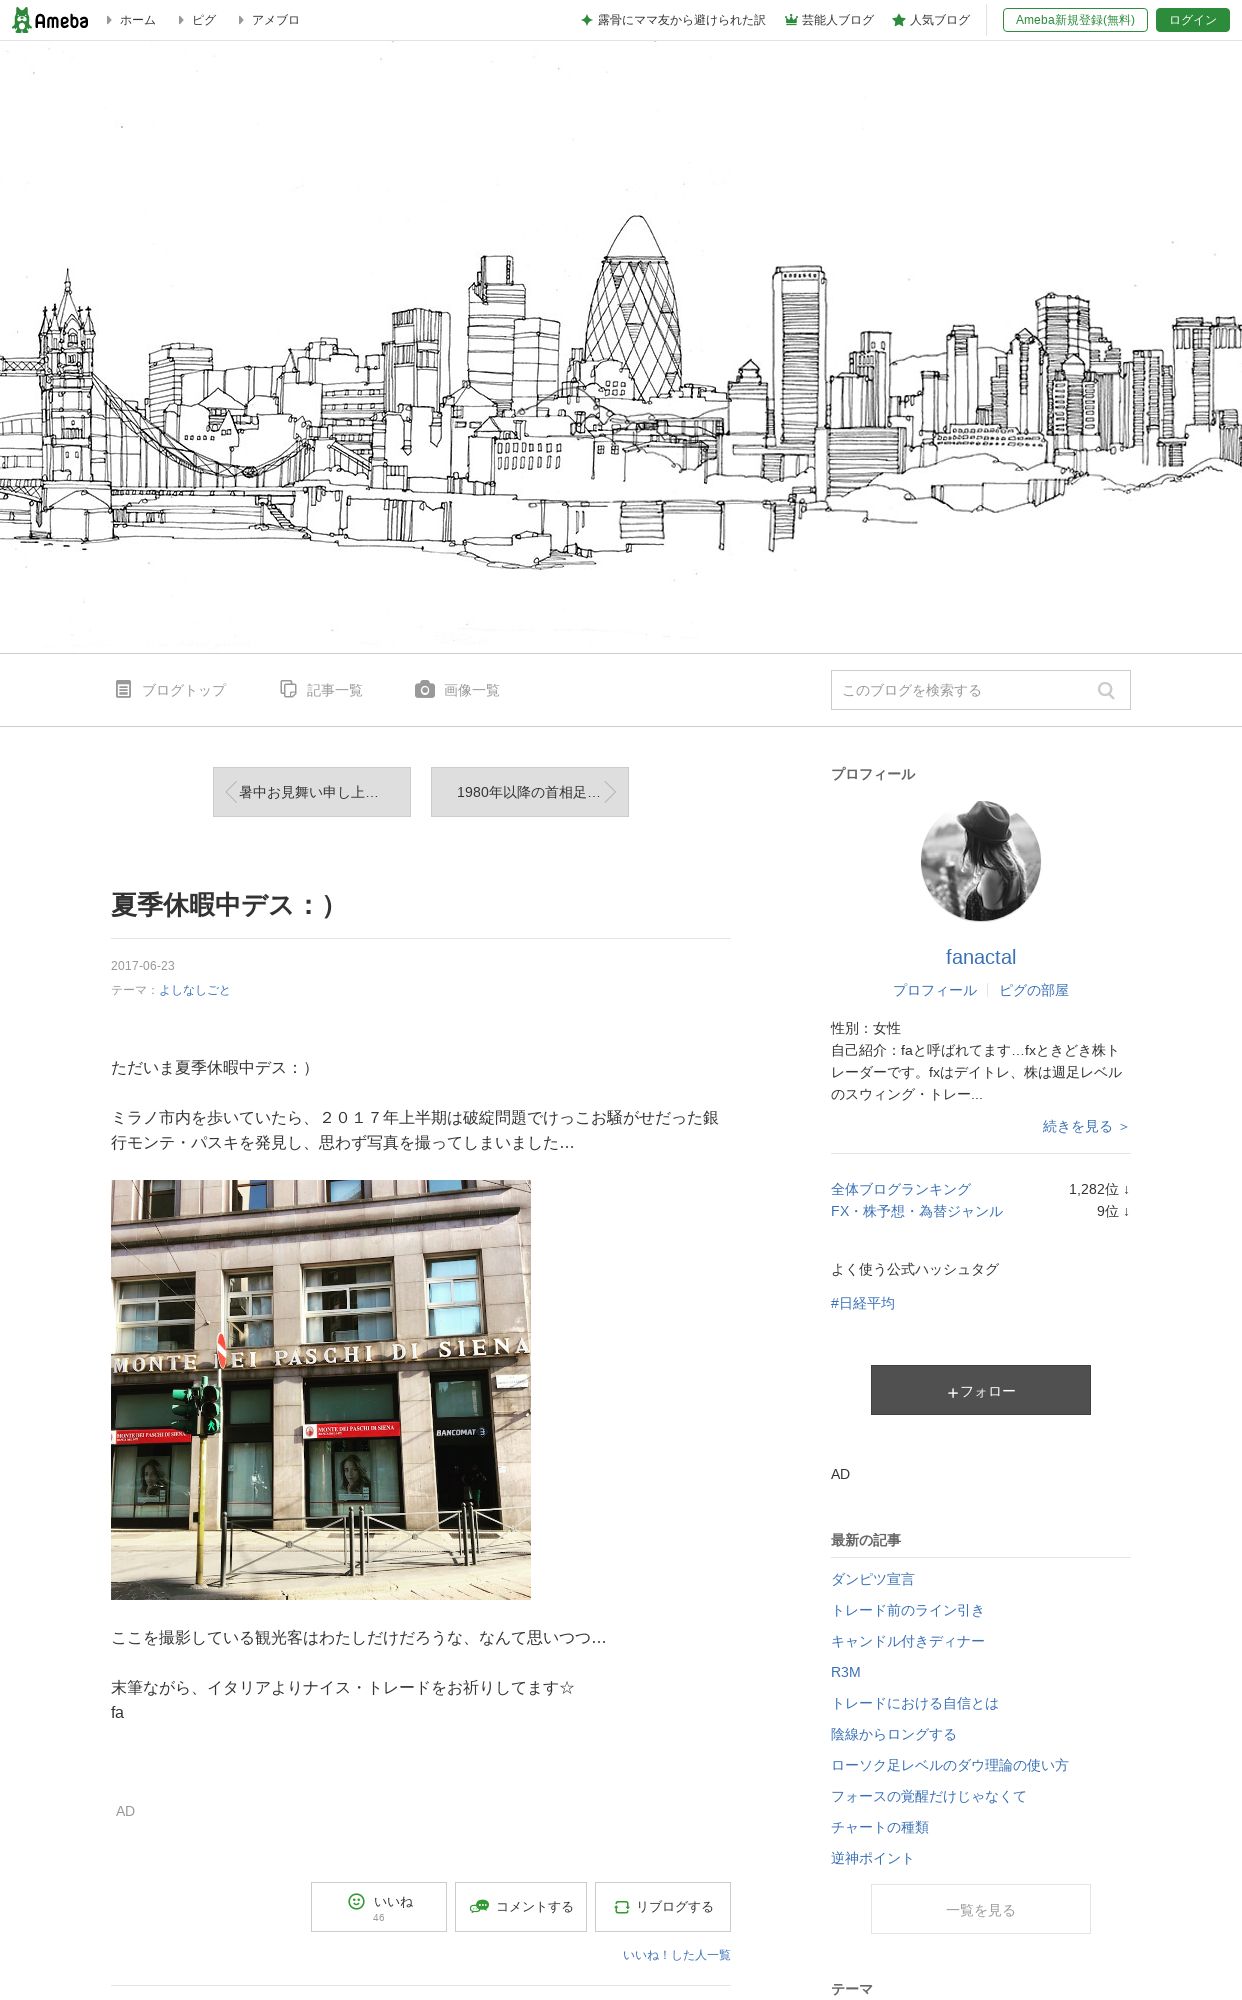Open the ピグの部屋 link
Image resolution: width=1242 pixels, height=2000 pixels.
(x=1034, y=990)
